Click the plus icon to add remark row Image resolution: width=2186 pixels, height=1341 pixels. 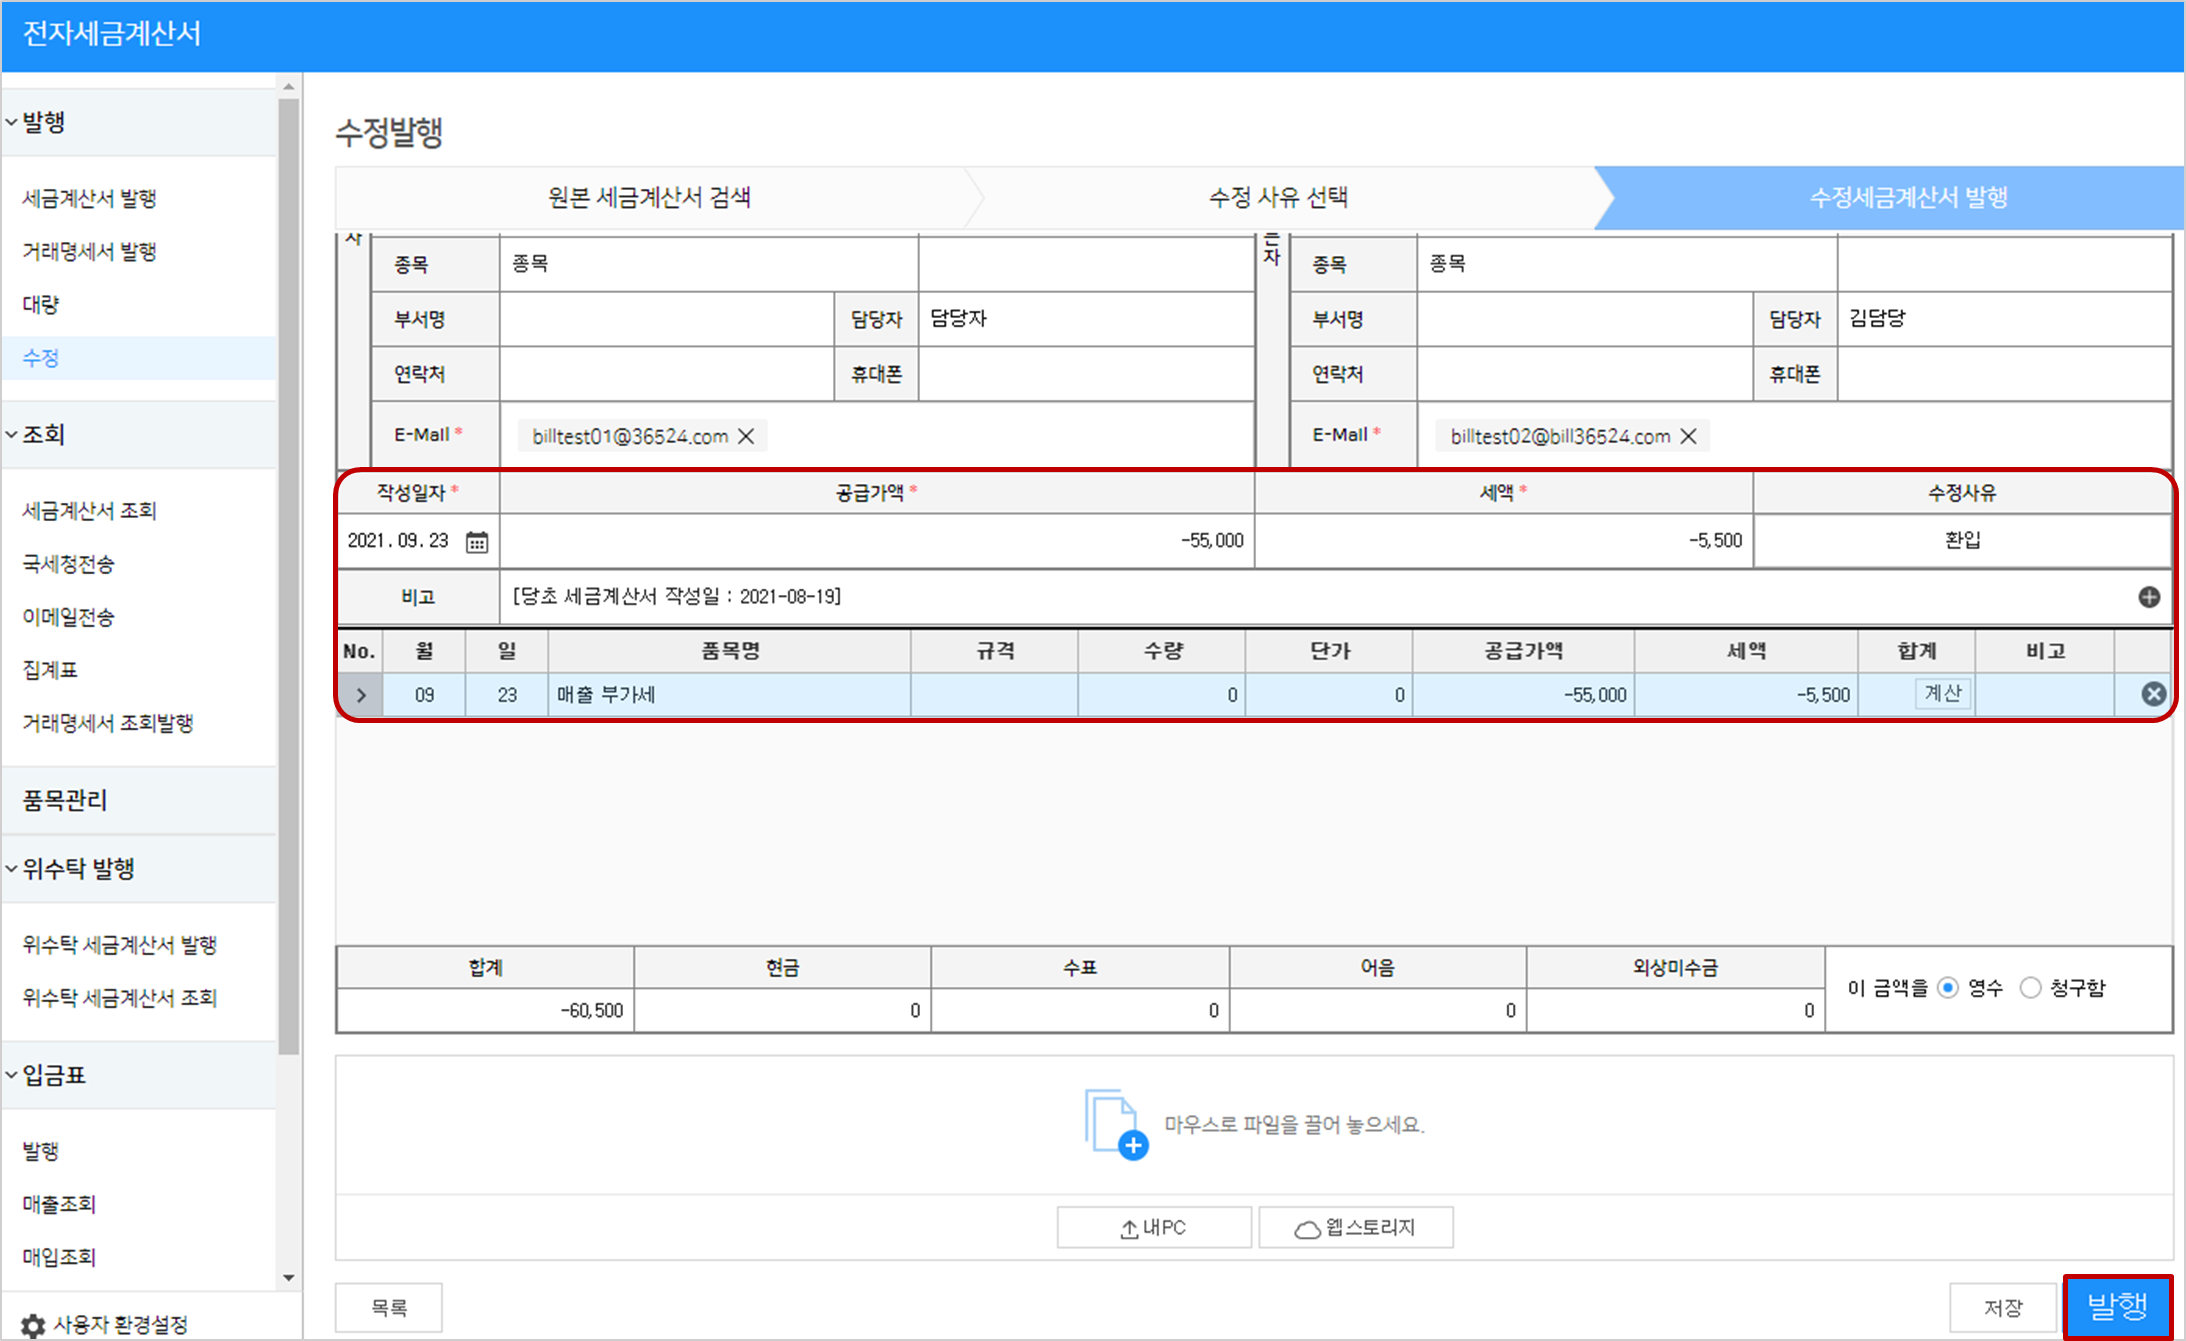pyautogui.click(x=2148, y=597)
